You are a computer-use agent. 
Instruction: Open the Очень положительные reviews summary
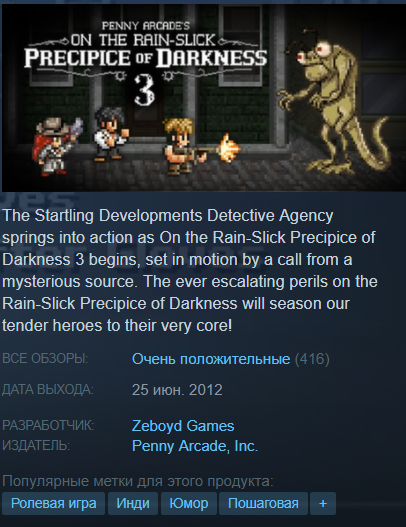211,359
